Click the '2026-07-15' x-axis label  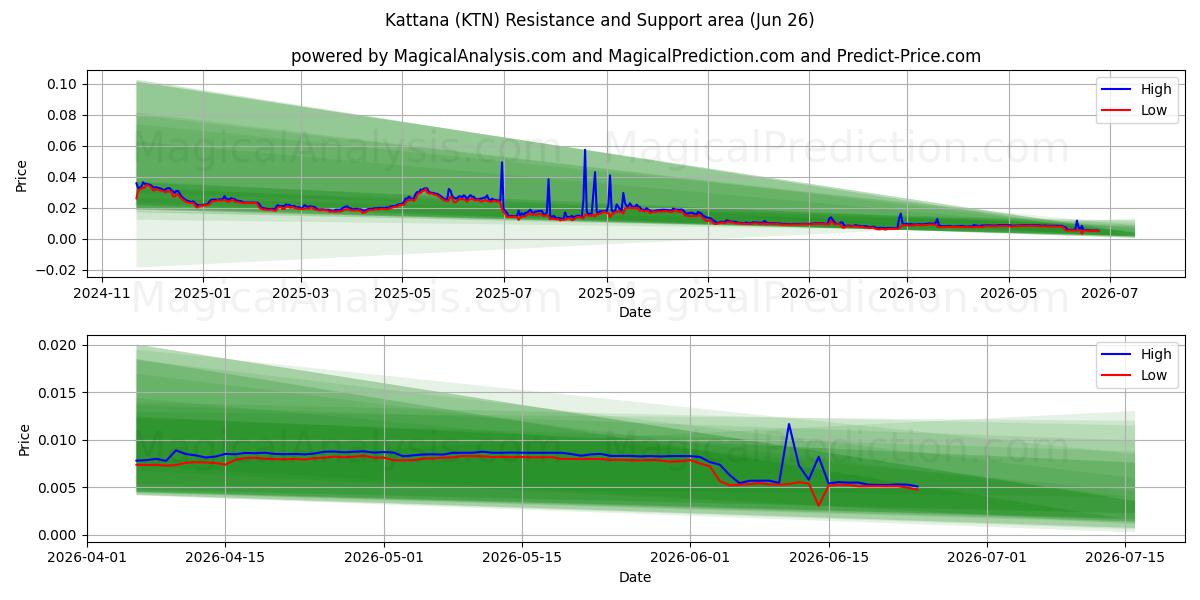point(1125,560)
